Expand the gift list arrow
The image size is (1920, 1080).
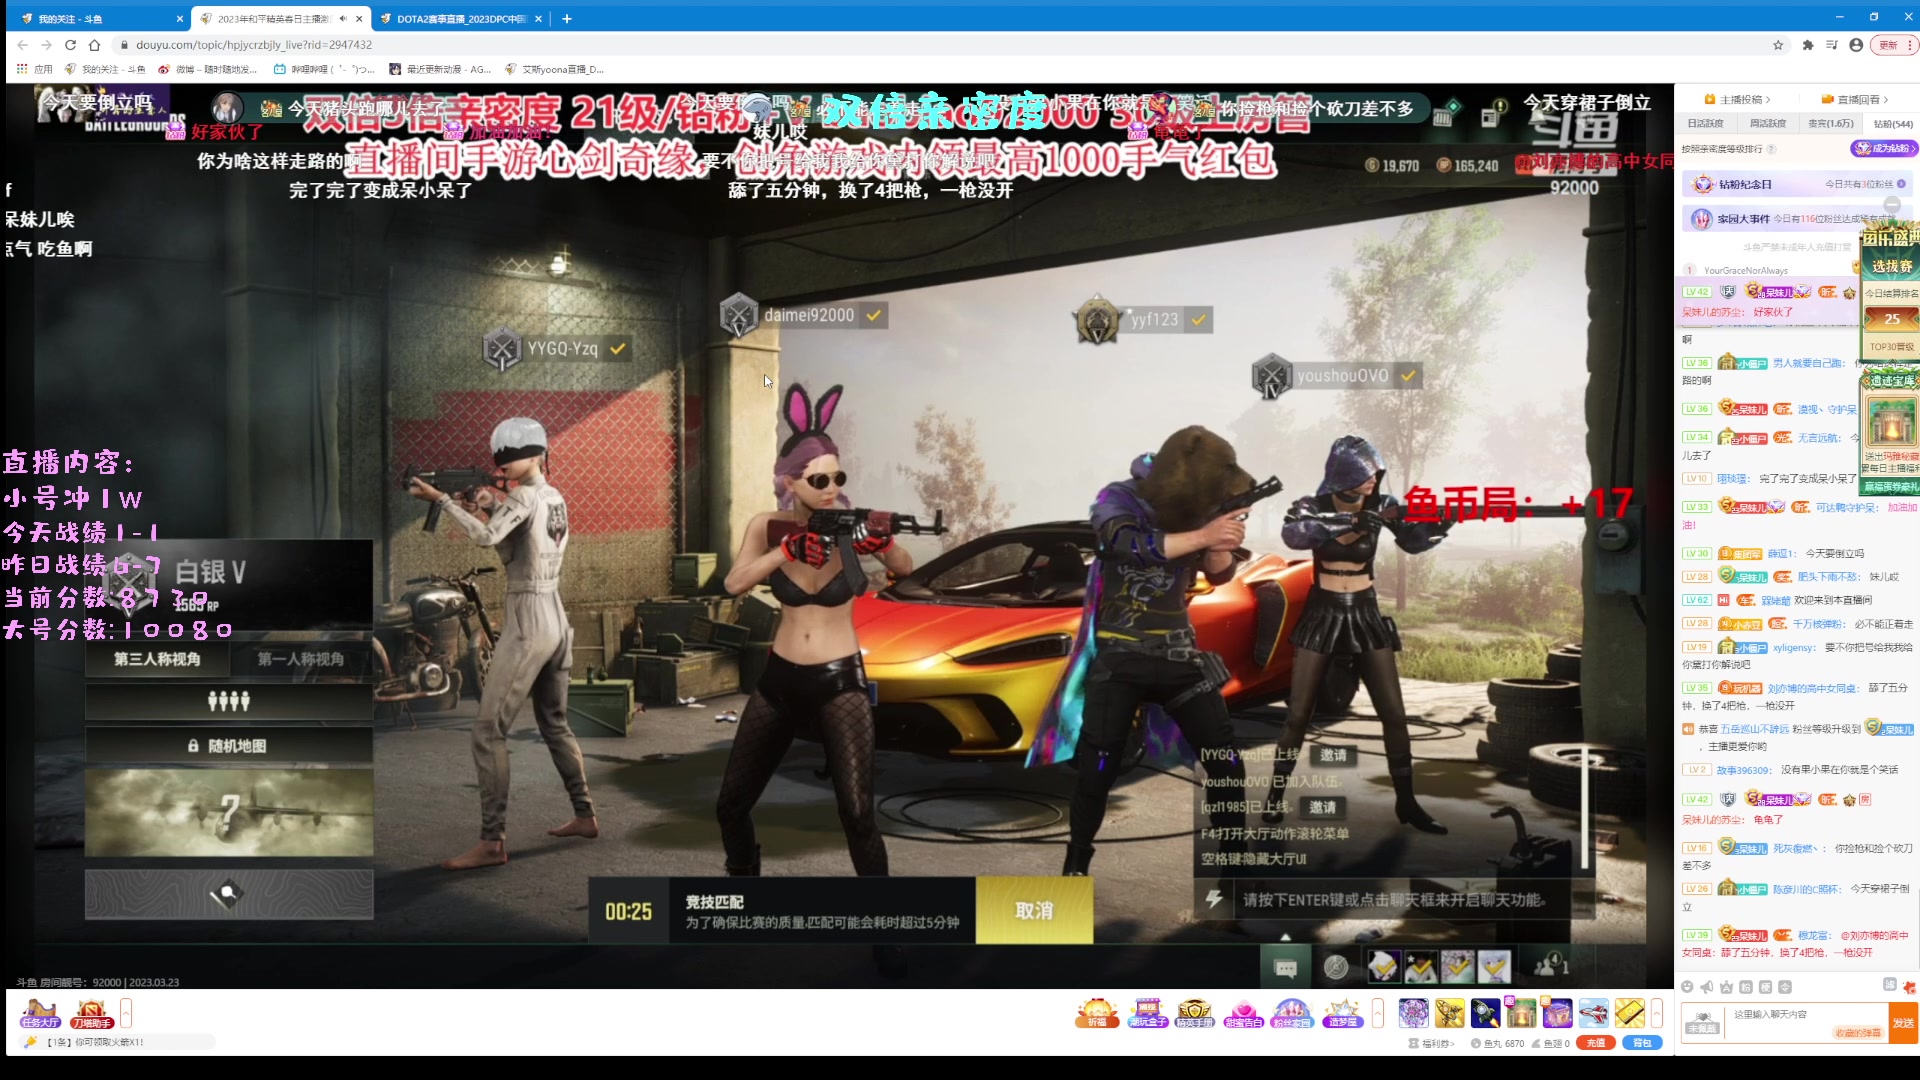click(x=1657, y=1013)
